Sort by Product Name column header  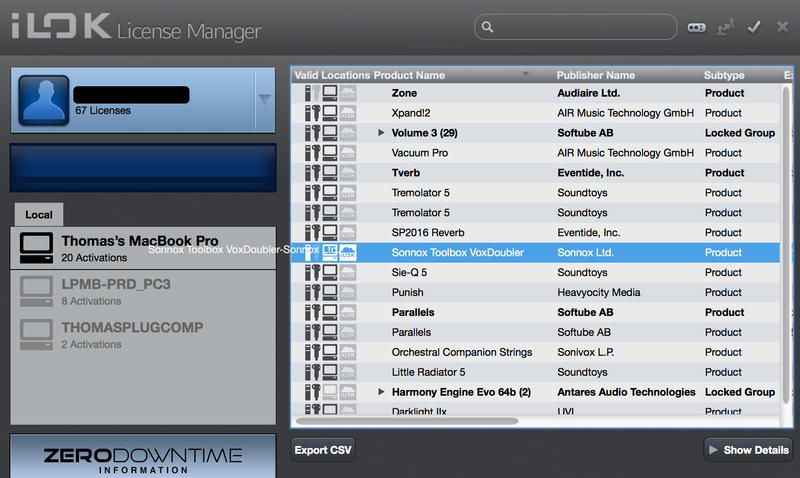(x=409, y=75)
